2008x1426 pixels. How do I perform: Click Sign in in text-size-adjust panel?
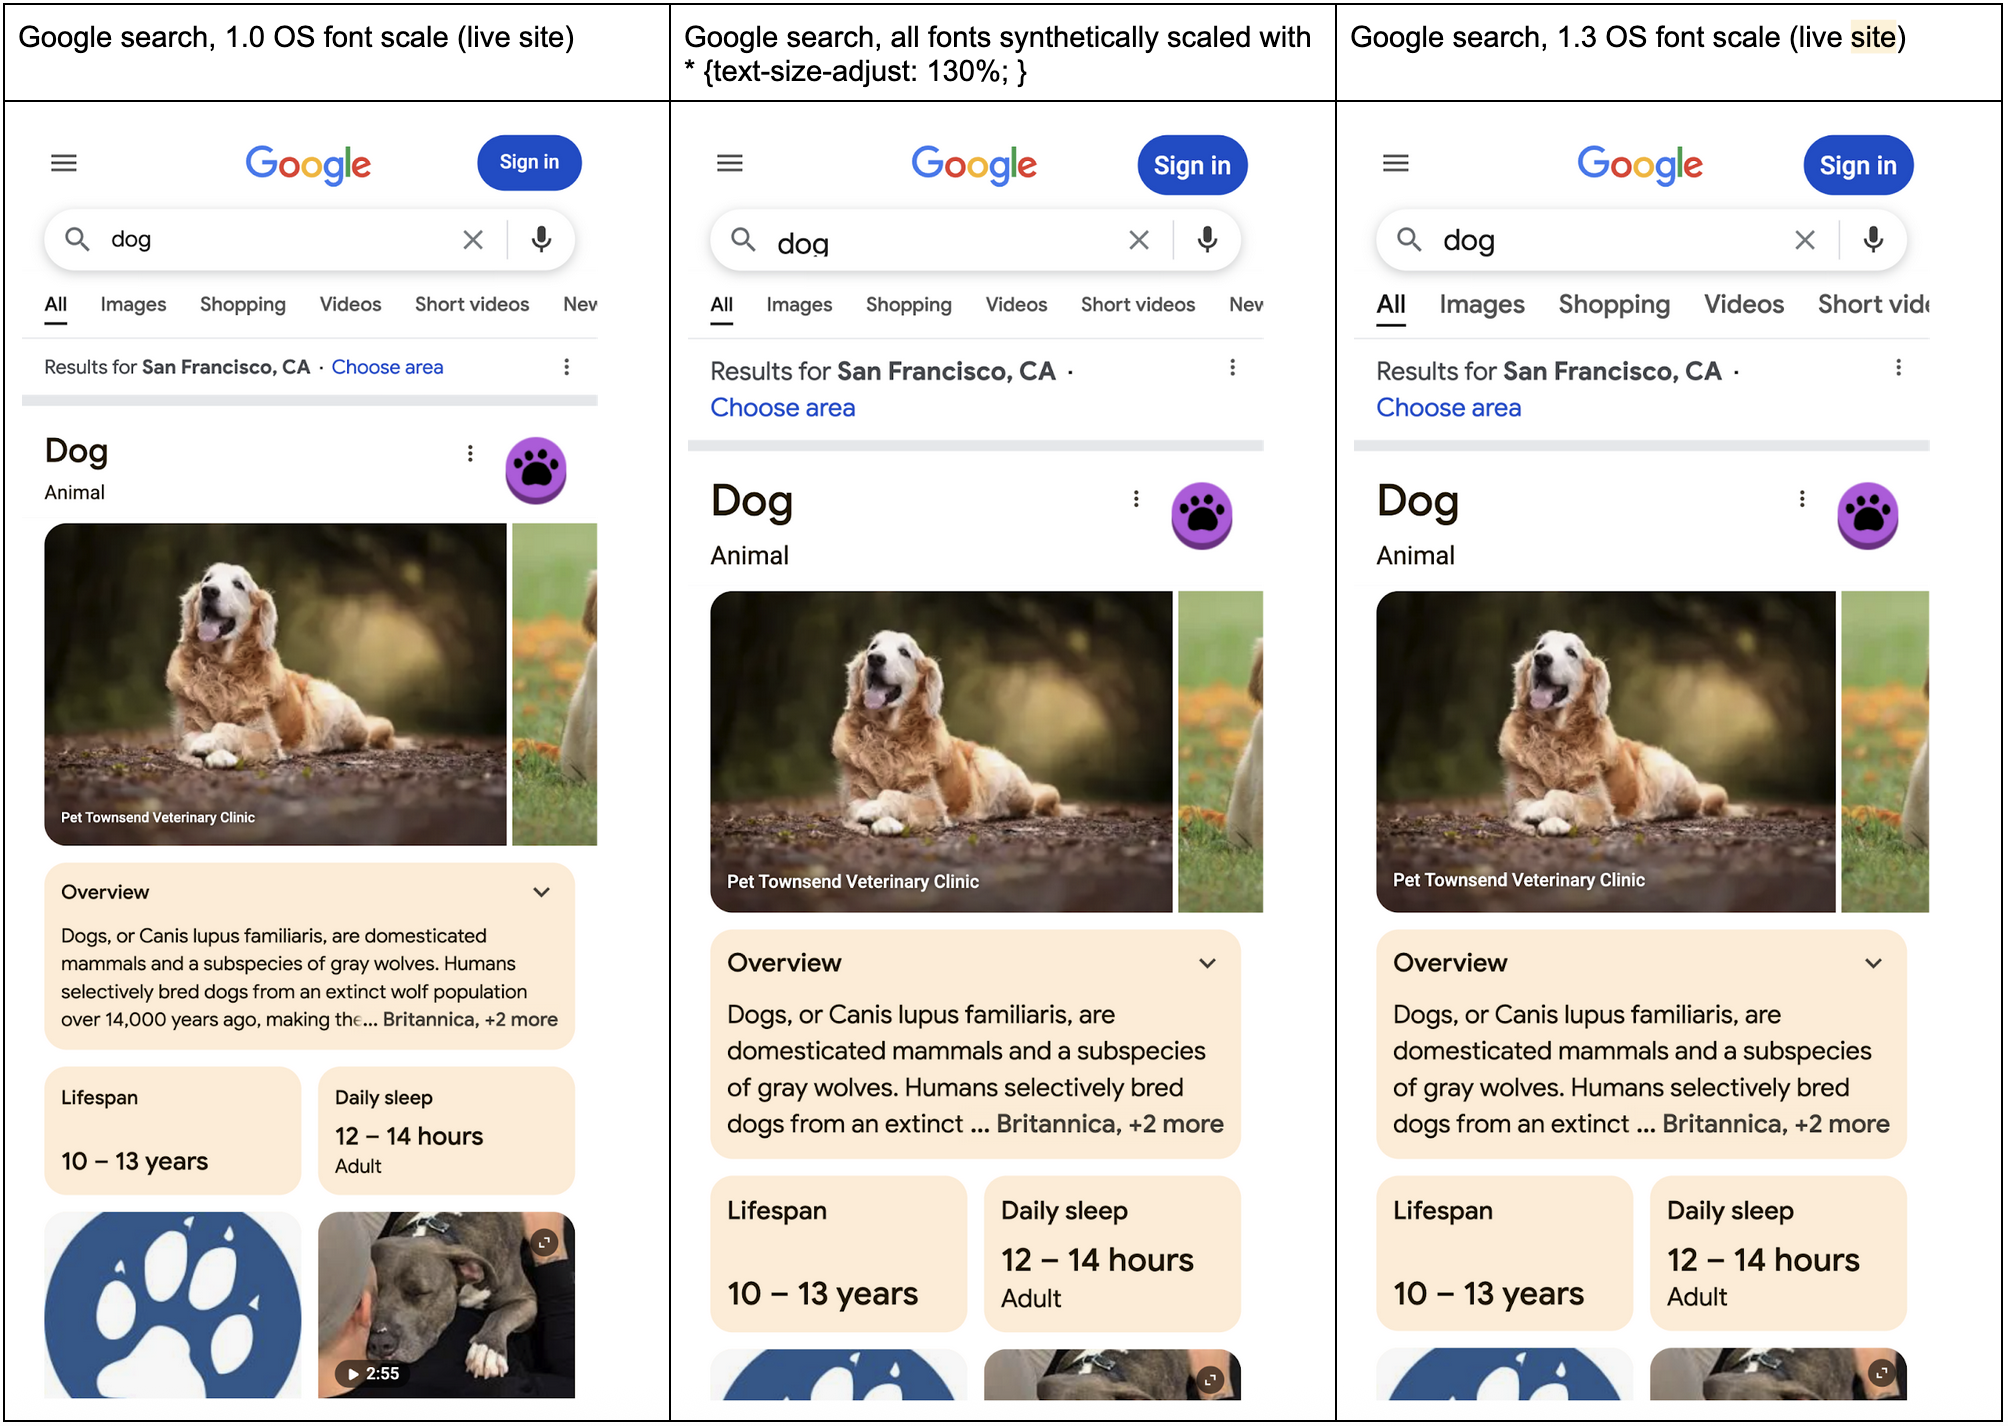(1192, 165)
